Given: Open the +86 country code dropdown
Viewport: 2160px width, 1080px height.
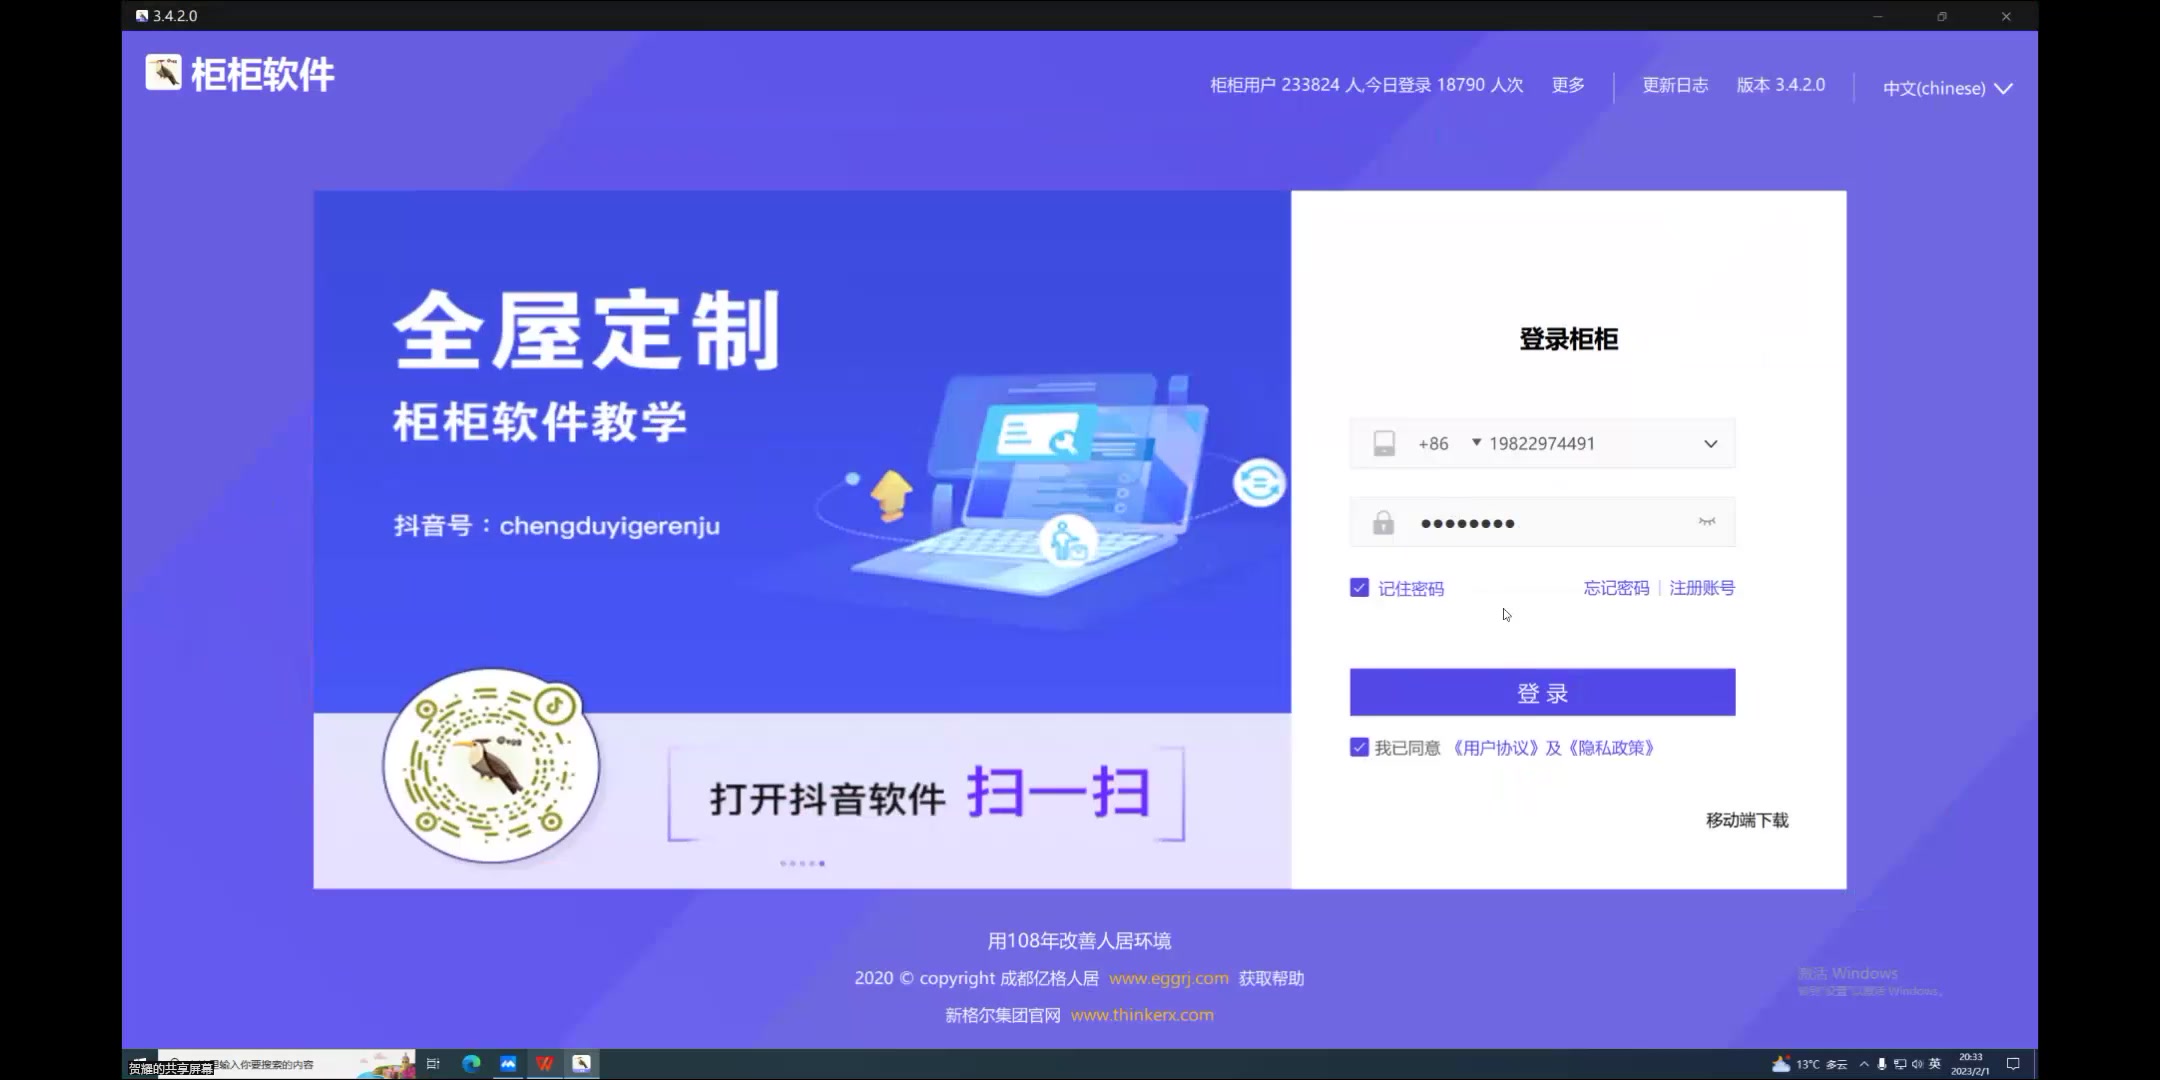Looking at the screenshot, I should click(x=1449, y=443).
